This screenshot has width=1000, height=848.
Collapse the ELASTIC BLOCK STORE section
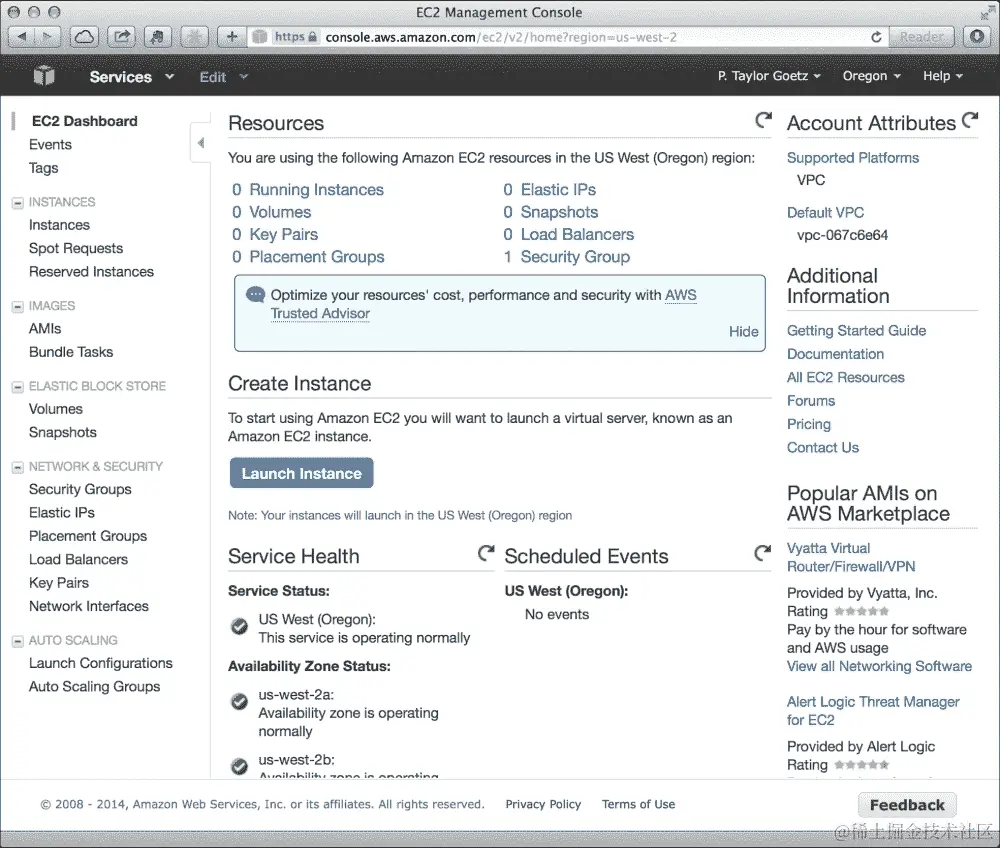point(18,387)
